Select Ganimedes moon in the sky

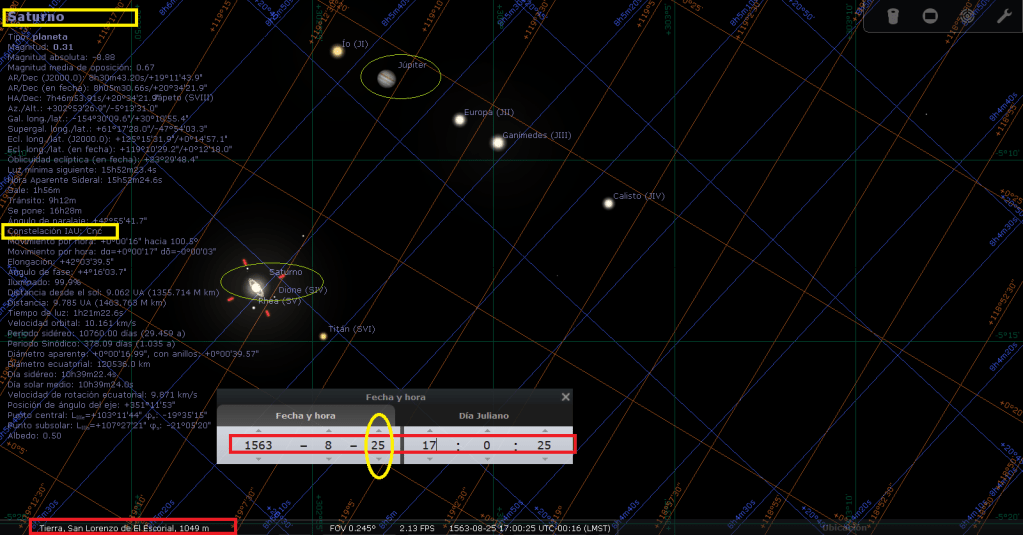pyautogui.click(x=497, y=143)
